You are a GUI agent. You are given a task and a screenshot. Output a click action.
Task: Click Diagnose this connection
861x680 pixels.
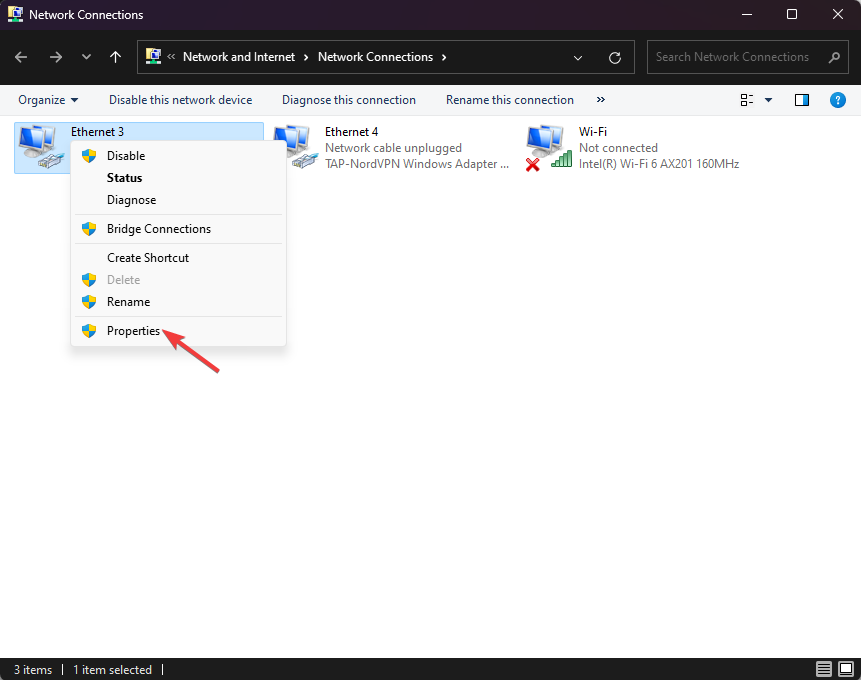pyautogui.click(x=348, y=100)
